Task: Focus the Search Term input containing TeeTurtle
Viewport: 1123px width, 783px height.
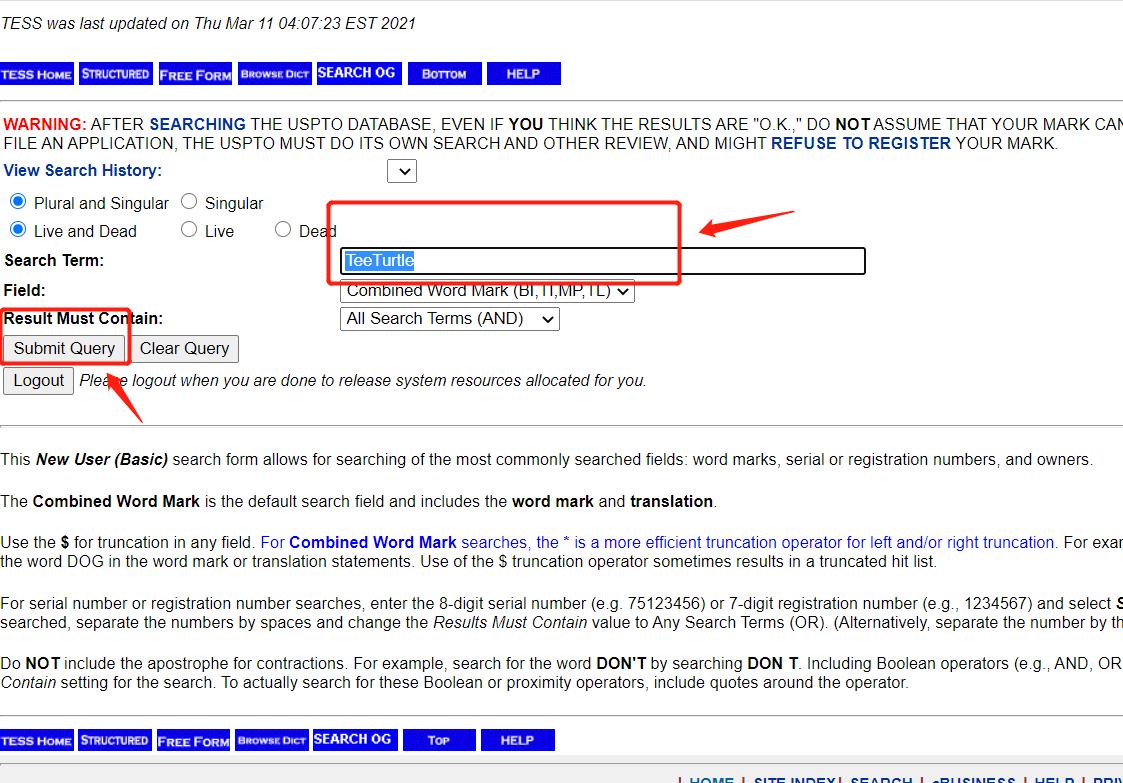Action: click(x=602, y=261)
